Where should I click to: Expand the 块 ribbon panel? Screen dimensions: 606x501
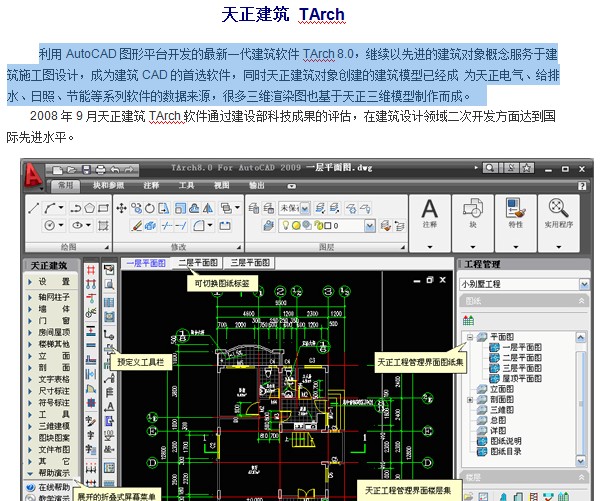click(473, 247)
